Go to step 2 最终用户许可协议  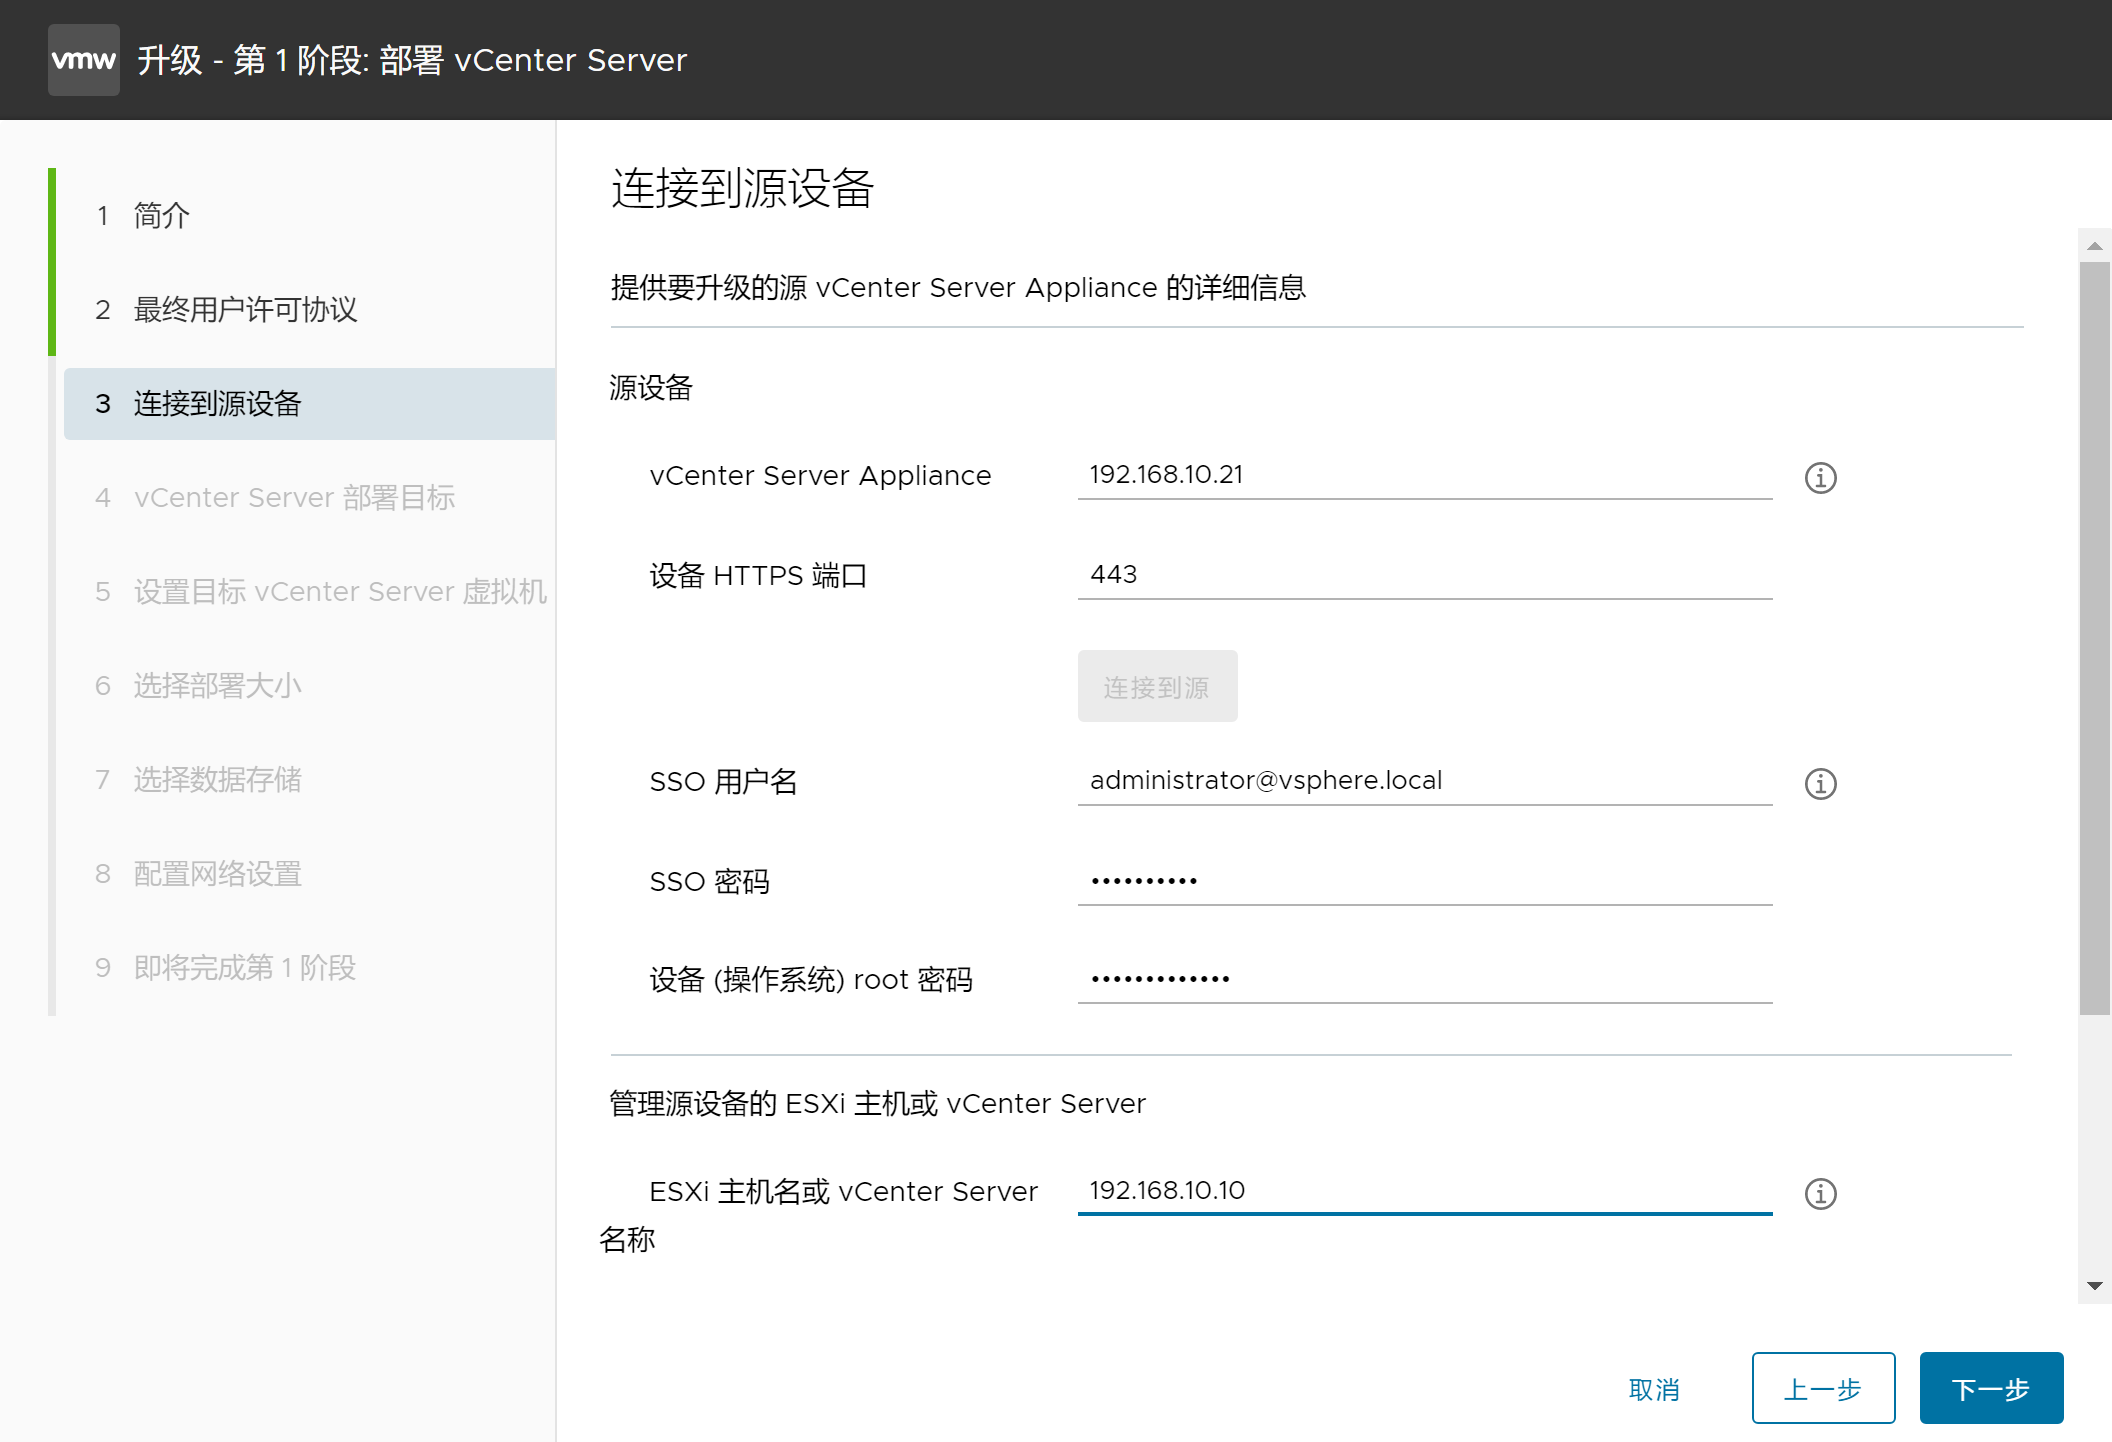click(310, 310)
